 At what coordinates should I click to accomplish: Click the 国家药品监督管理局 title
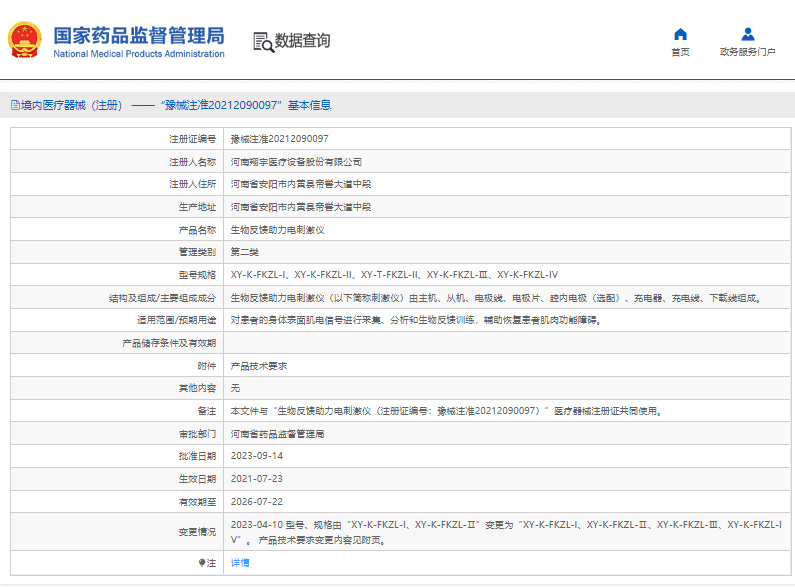[x=139, y=35]
